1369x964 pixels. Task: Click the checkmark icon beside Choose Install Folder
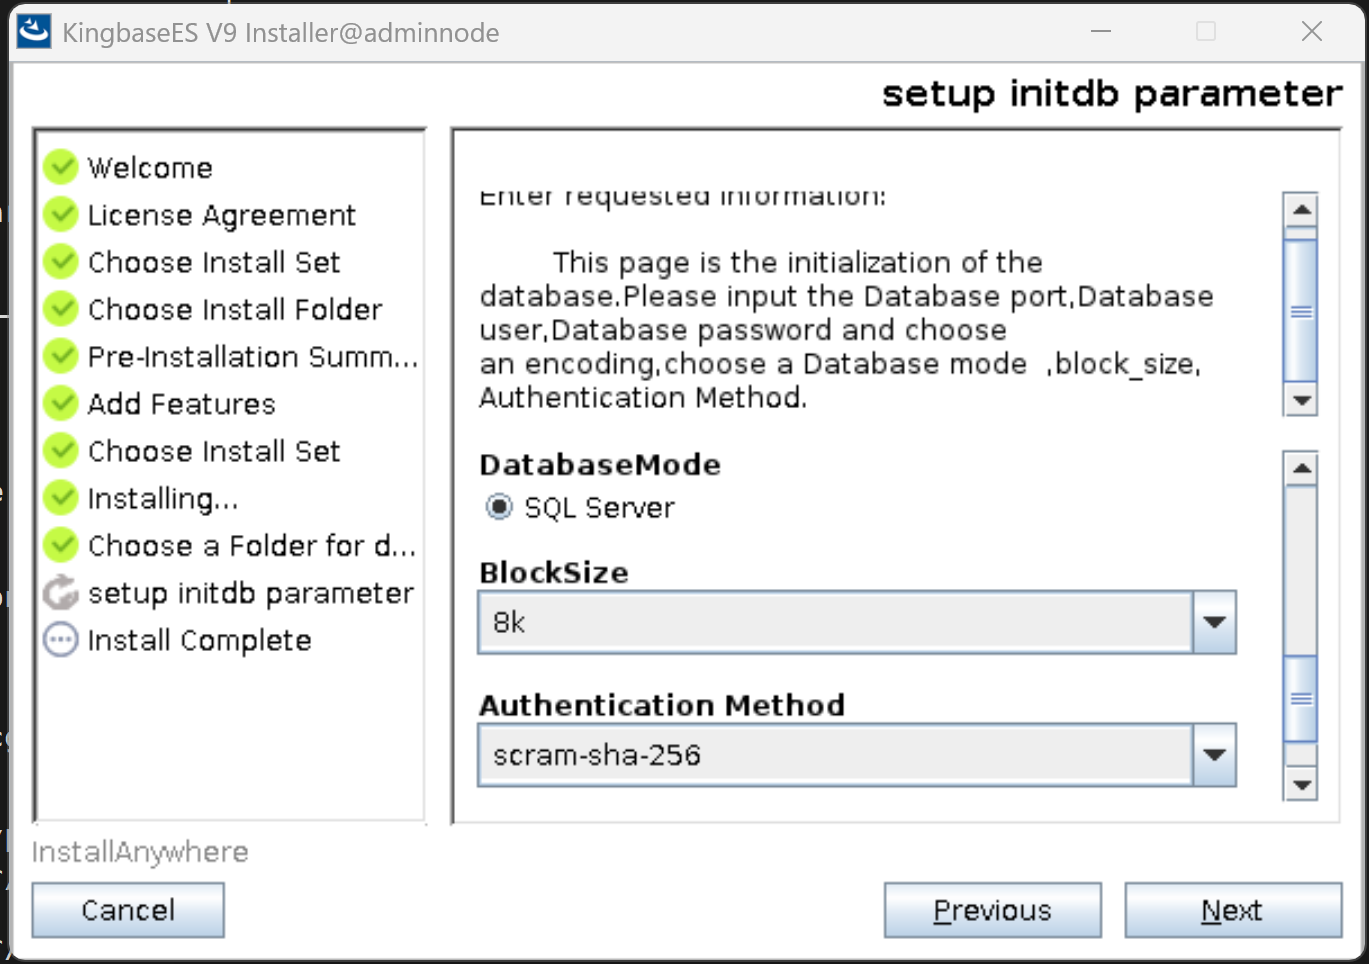pyautogui.click(x=61, y=309)
